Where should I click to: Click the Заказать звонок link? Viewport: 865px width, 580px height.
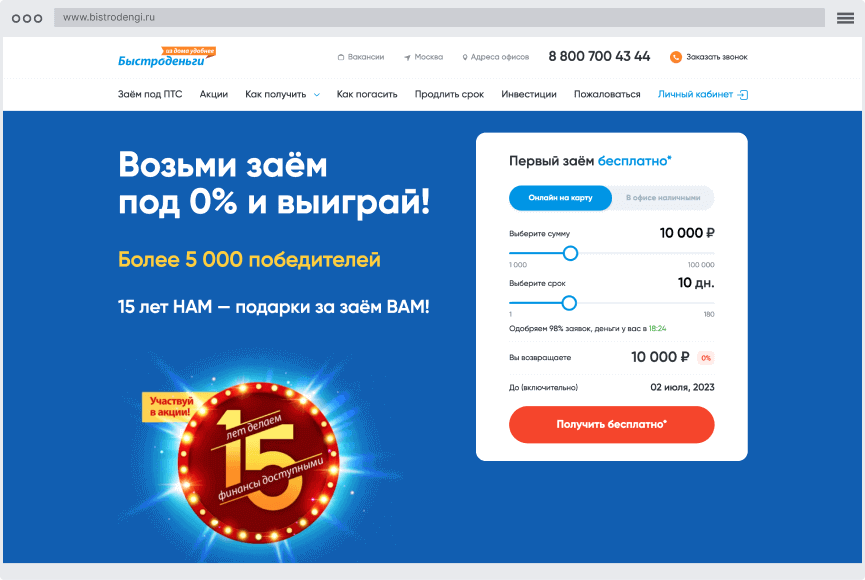(x=717, y=57)
